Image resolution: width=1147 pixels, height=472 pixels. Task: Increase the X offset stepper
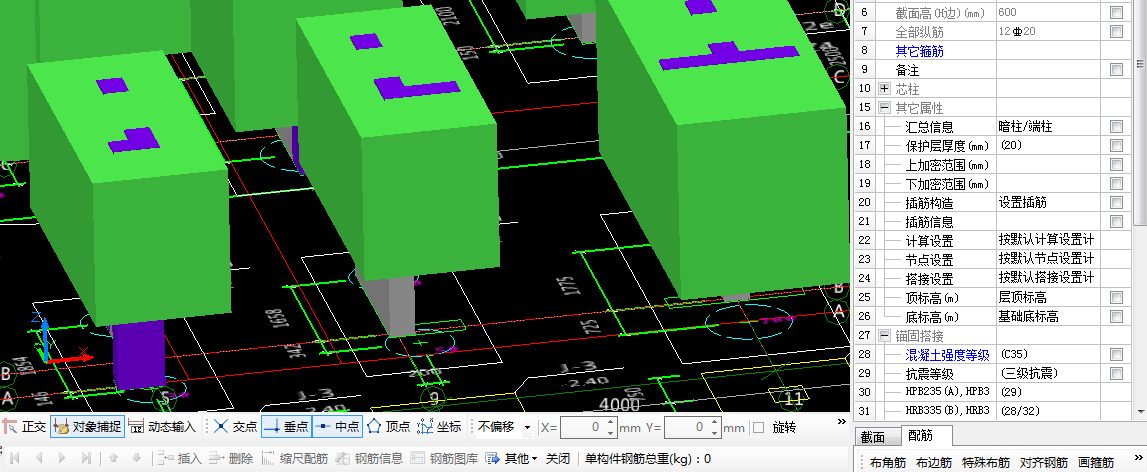point(612,423)
